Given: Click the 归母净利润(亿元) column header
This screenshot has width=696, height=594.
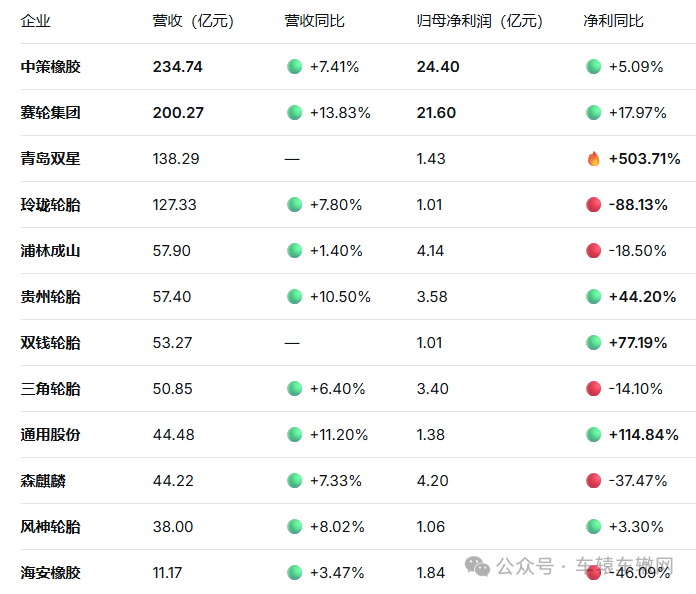Looking at the screenshot, I should [x=479, y=21].
